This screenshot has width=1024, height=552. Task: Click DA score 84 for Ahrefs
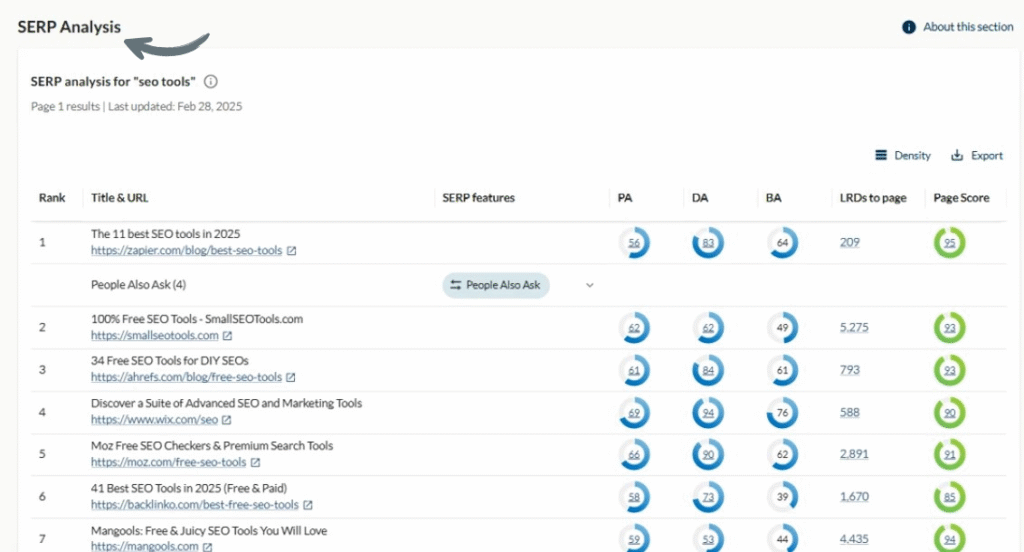[x=708, y=370]
